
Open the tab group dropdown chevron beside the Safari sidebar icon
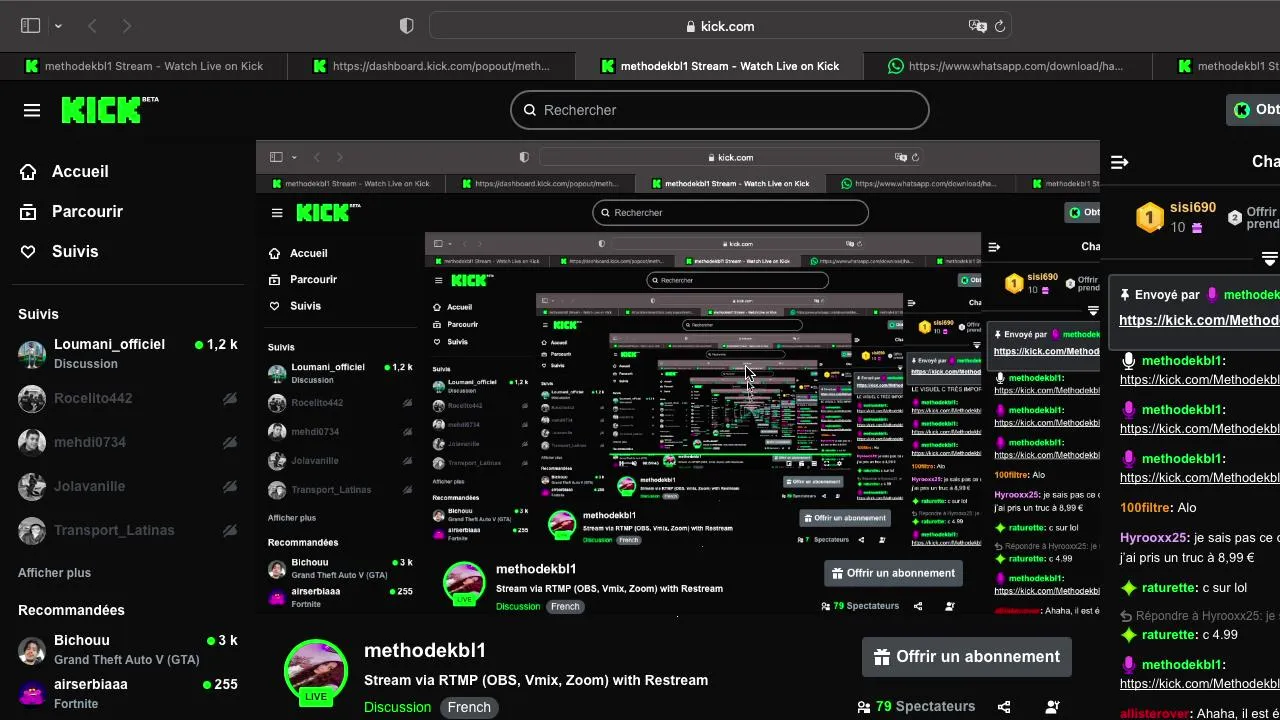[58, 26]
